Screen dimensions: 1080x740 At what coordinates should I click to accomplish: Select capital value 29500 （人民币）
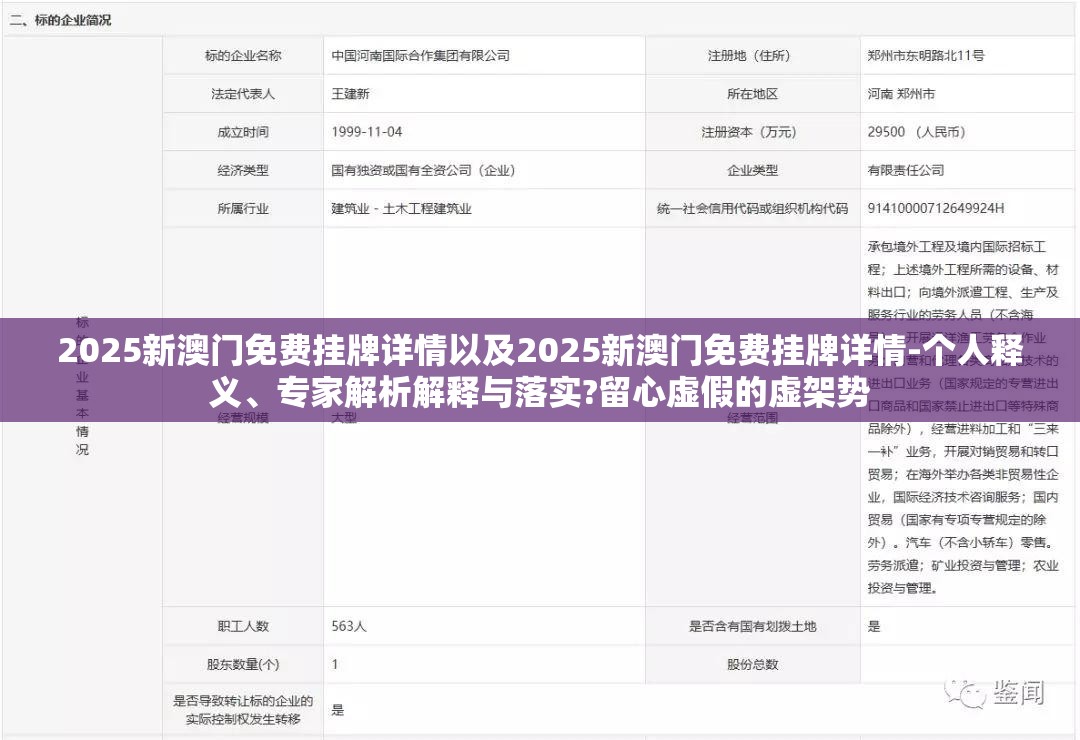pos(920,132)
